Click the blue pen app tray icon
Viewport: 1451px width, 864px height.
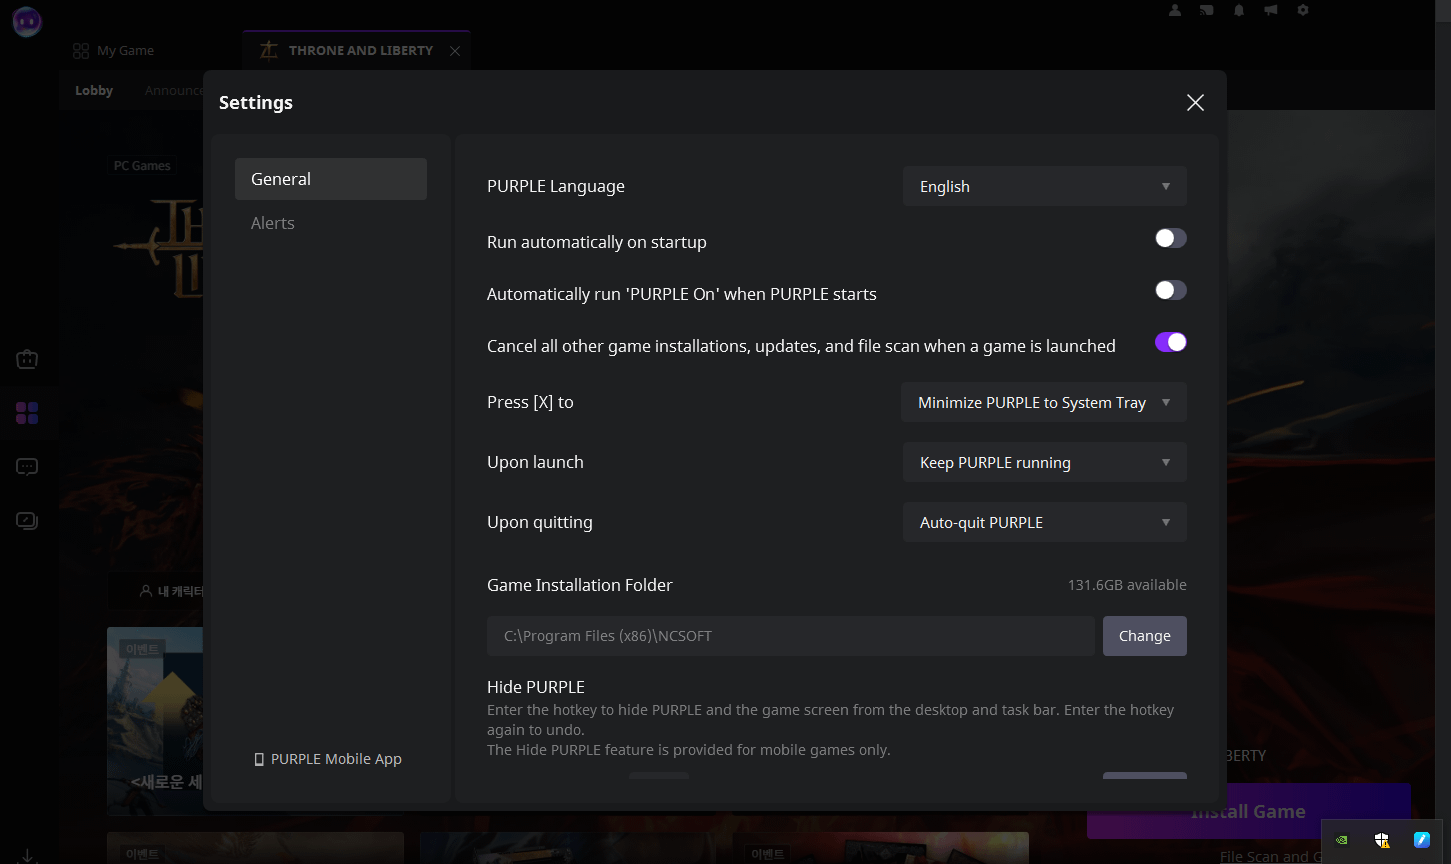point(1421,840)
